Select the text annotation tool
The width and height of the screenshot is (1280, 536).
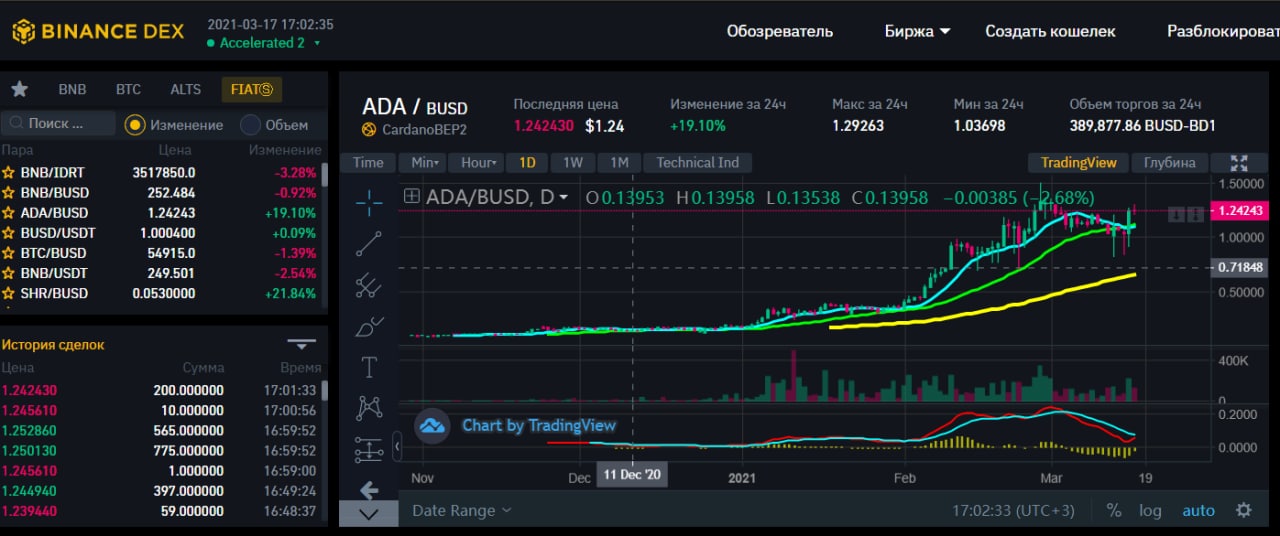point(369,367)
